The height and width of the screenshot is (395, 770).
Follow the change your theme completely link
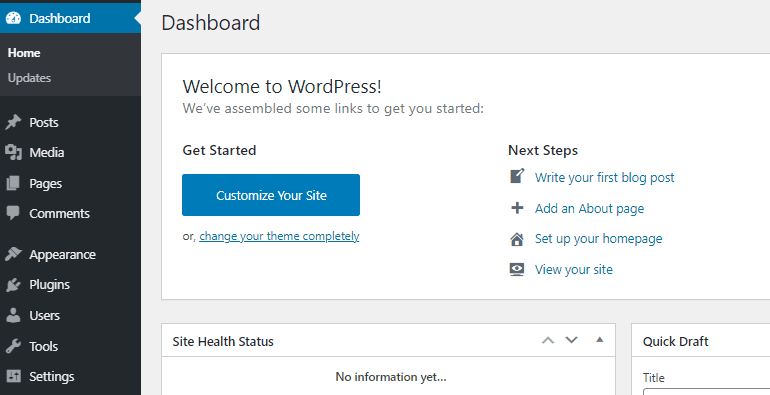279,236
